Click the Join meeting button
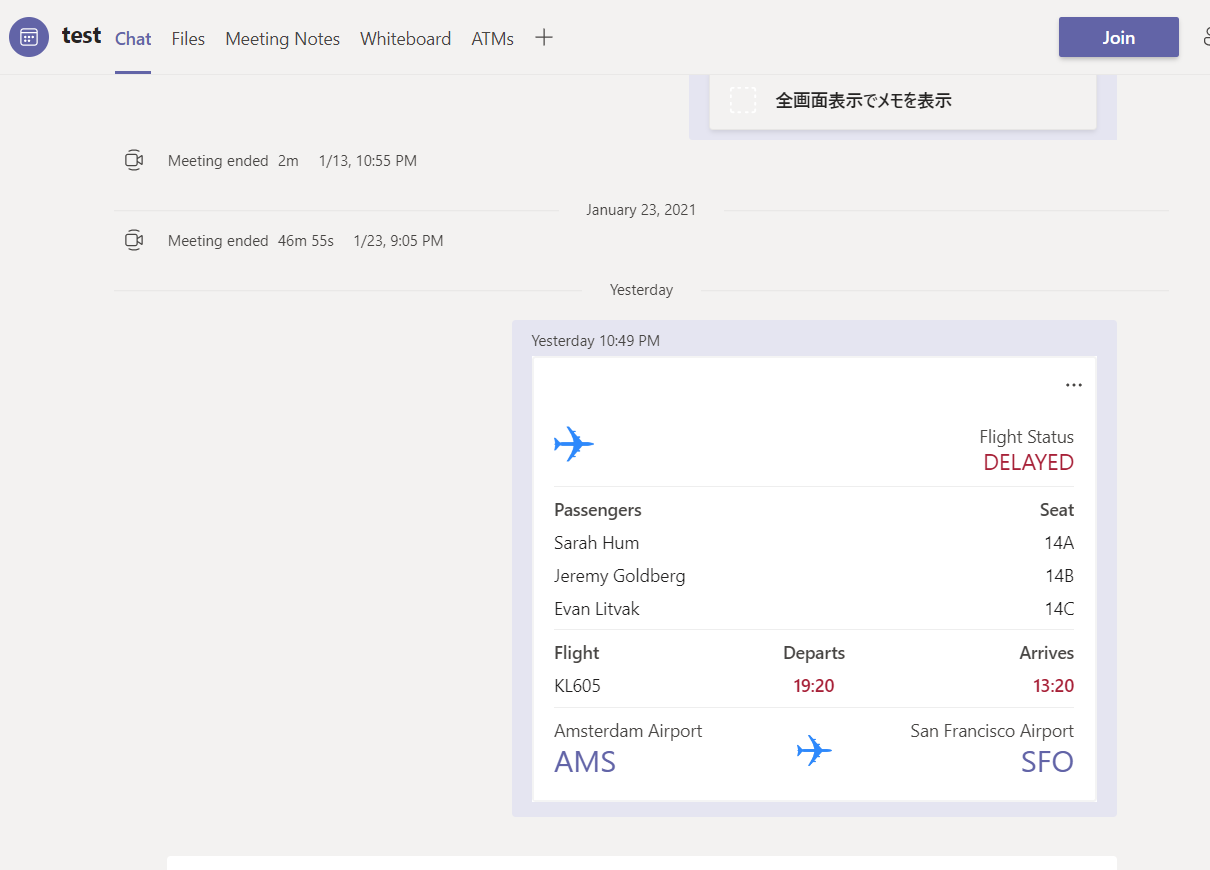This screenshot has height=870, width=1210. tap(1118, 37)
